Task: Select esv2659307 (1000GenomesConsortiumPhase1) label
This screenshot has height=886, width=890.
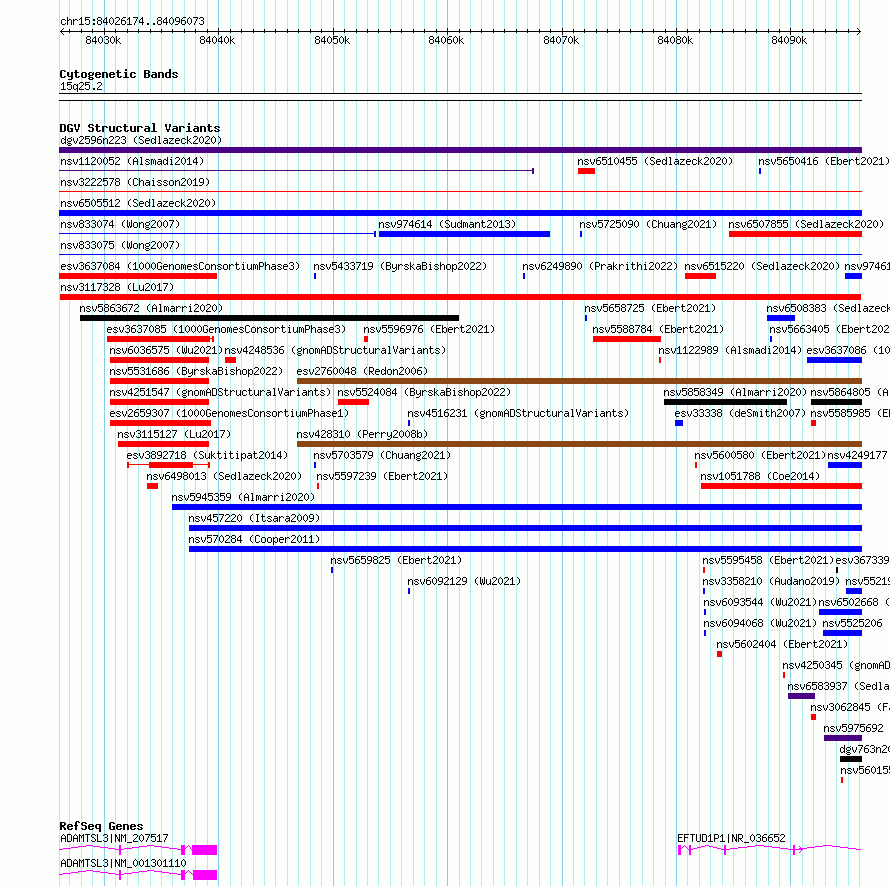Action: [229, 413]
